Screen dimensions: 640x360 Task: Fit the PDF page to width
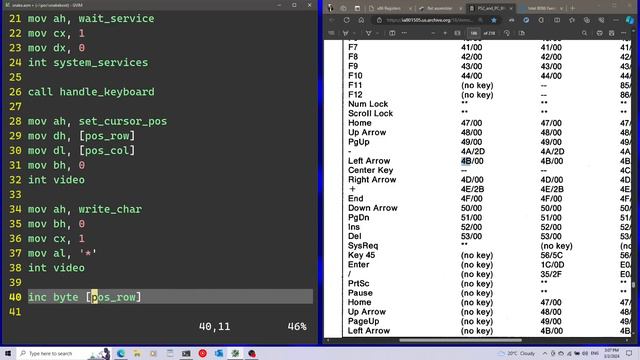pos(458,33)
